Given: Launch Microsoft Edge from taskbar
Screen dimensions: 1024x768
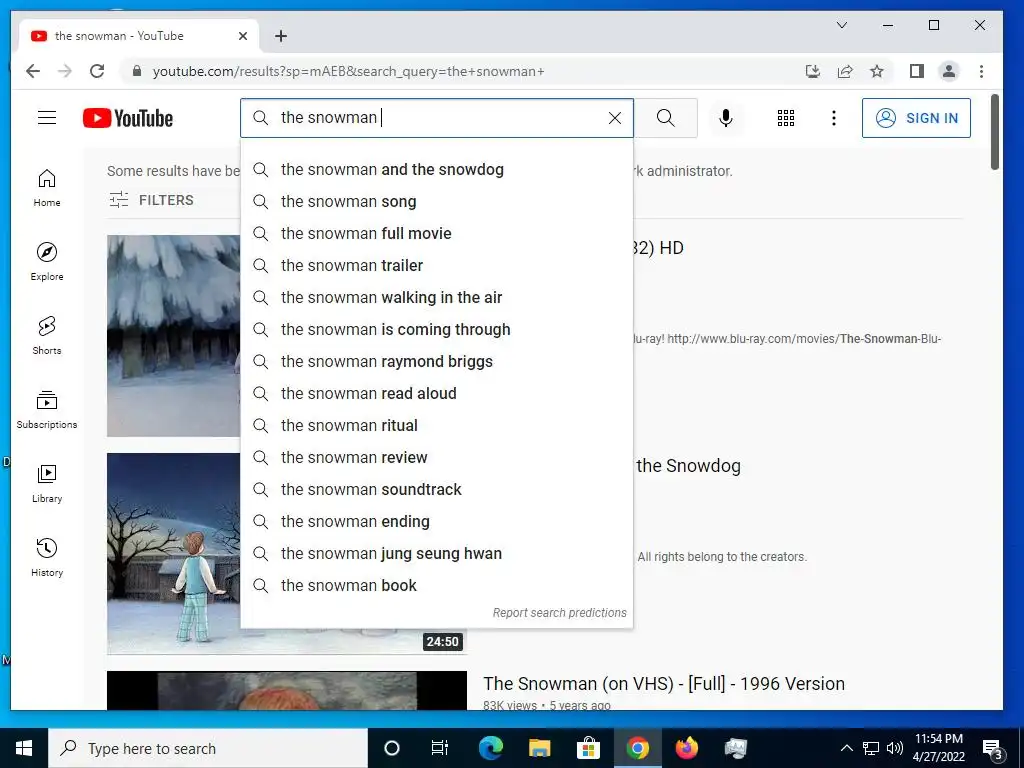Looking at the screenshot, I should (x=490, y=748).
